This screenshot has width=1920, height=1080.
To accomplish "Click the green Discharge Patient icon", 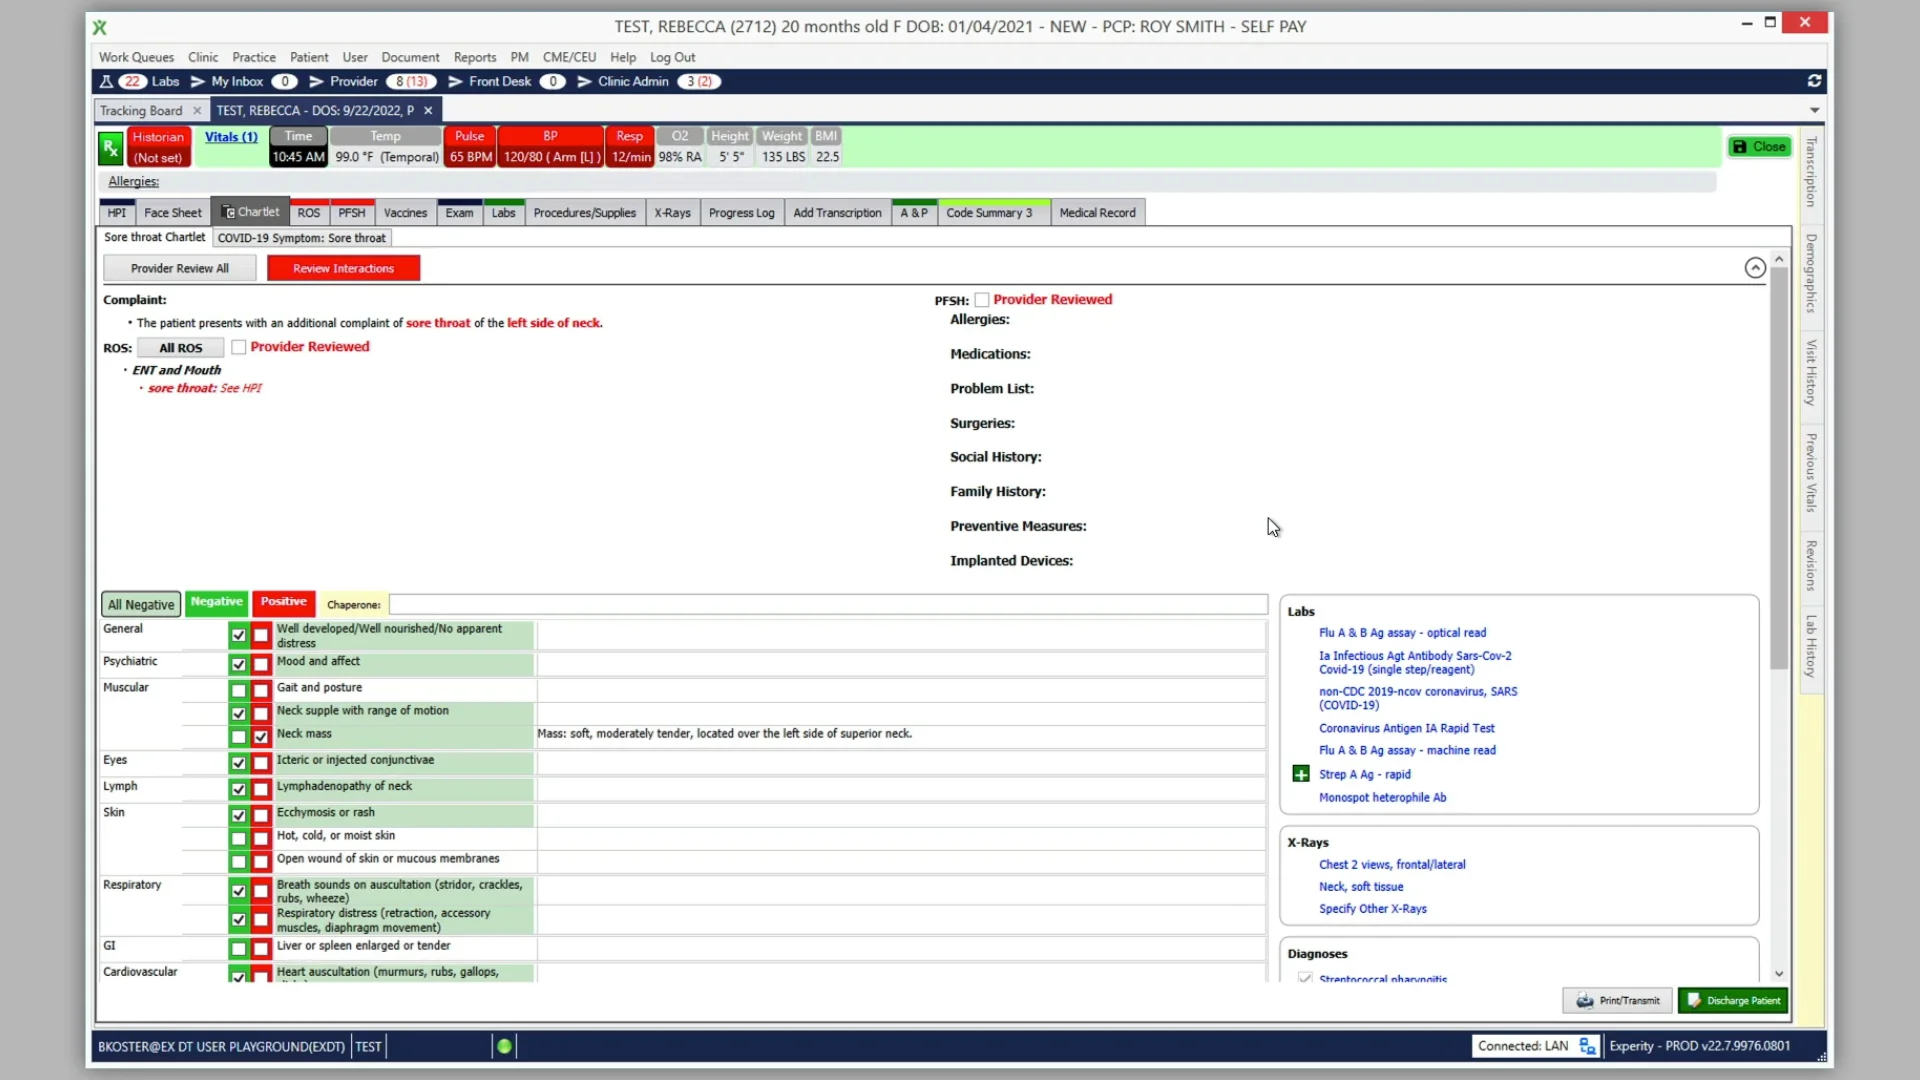I will pos(1692,1000).
